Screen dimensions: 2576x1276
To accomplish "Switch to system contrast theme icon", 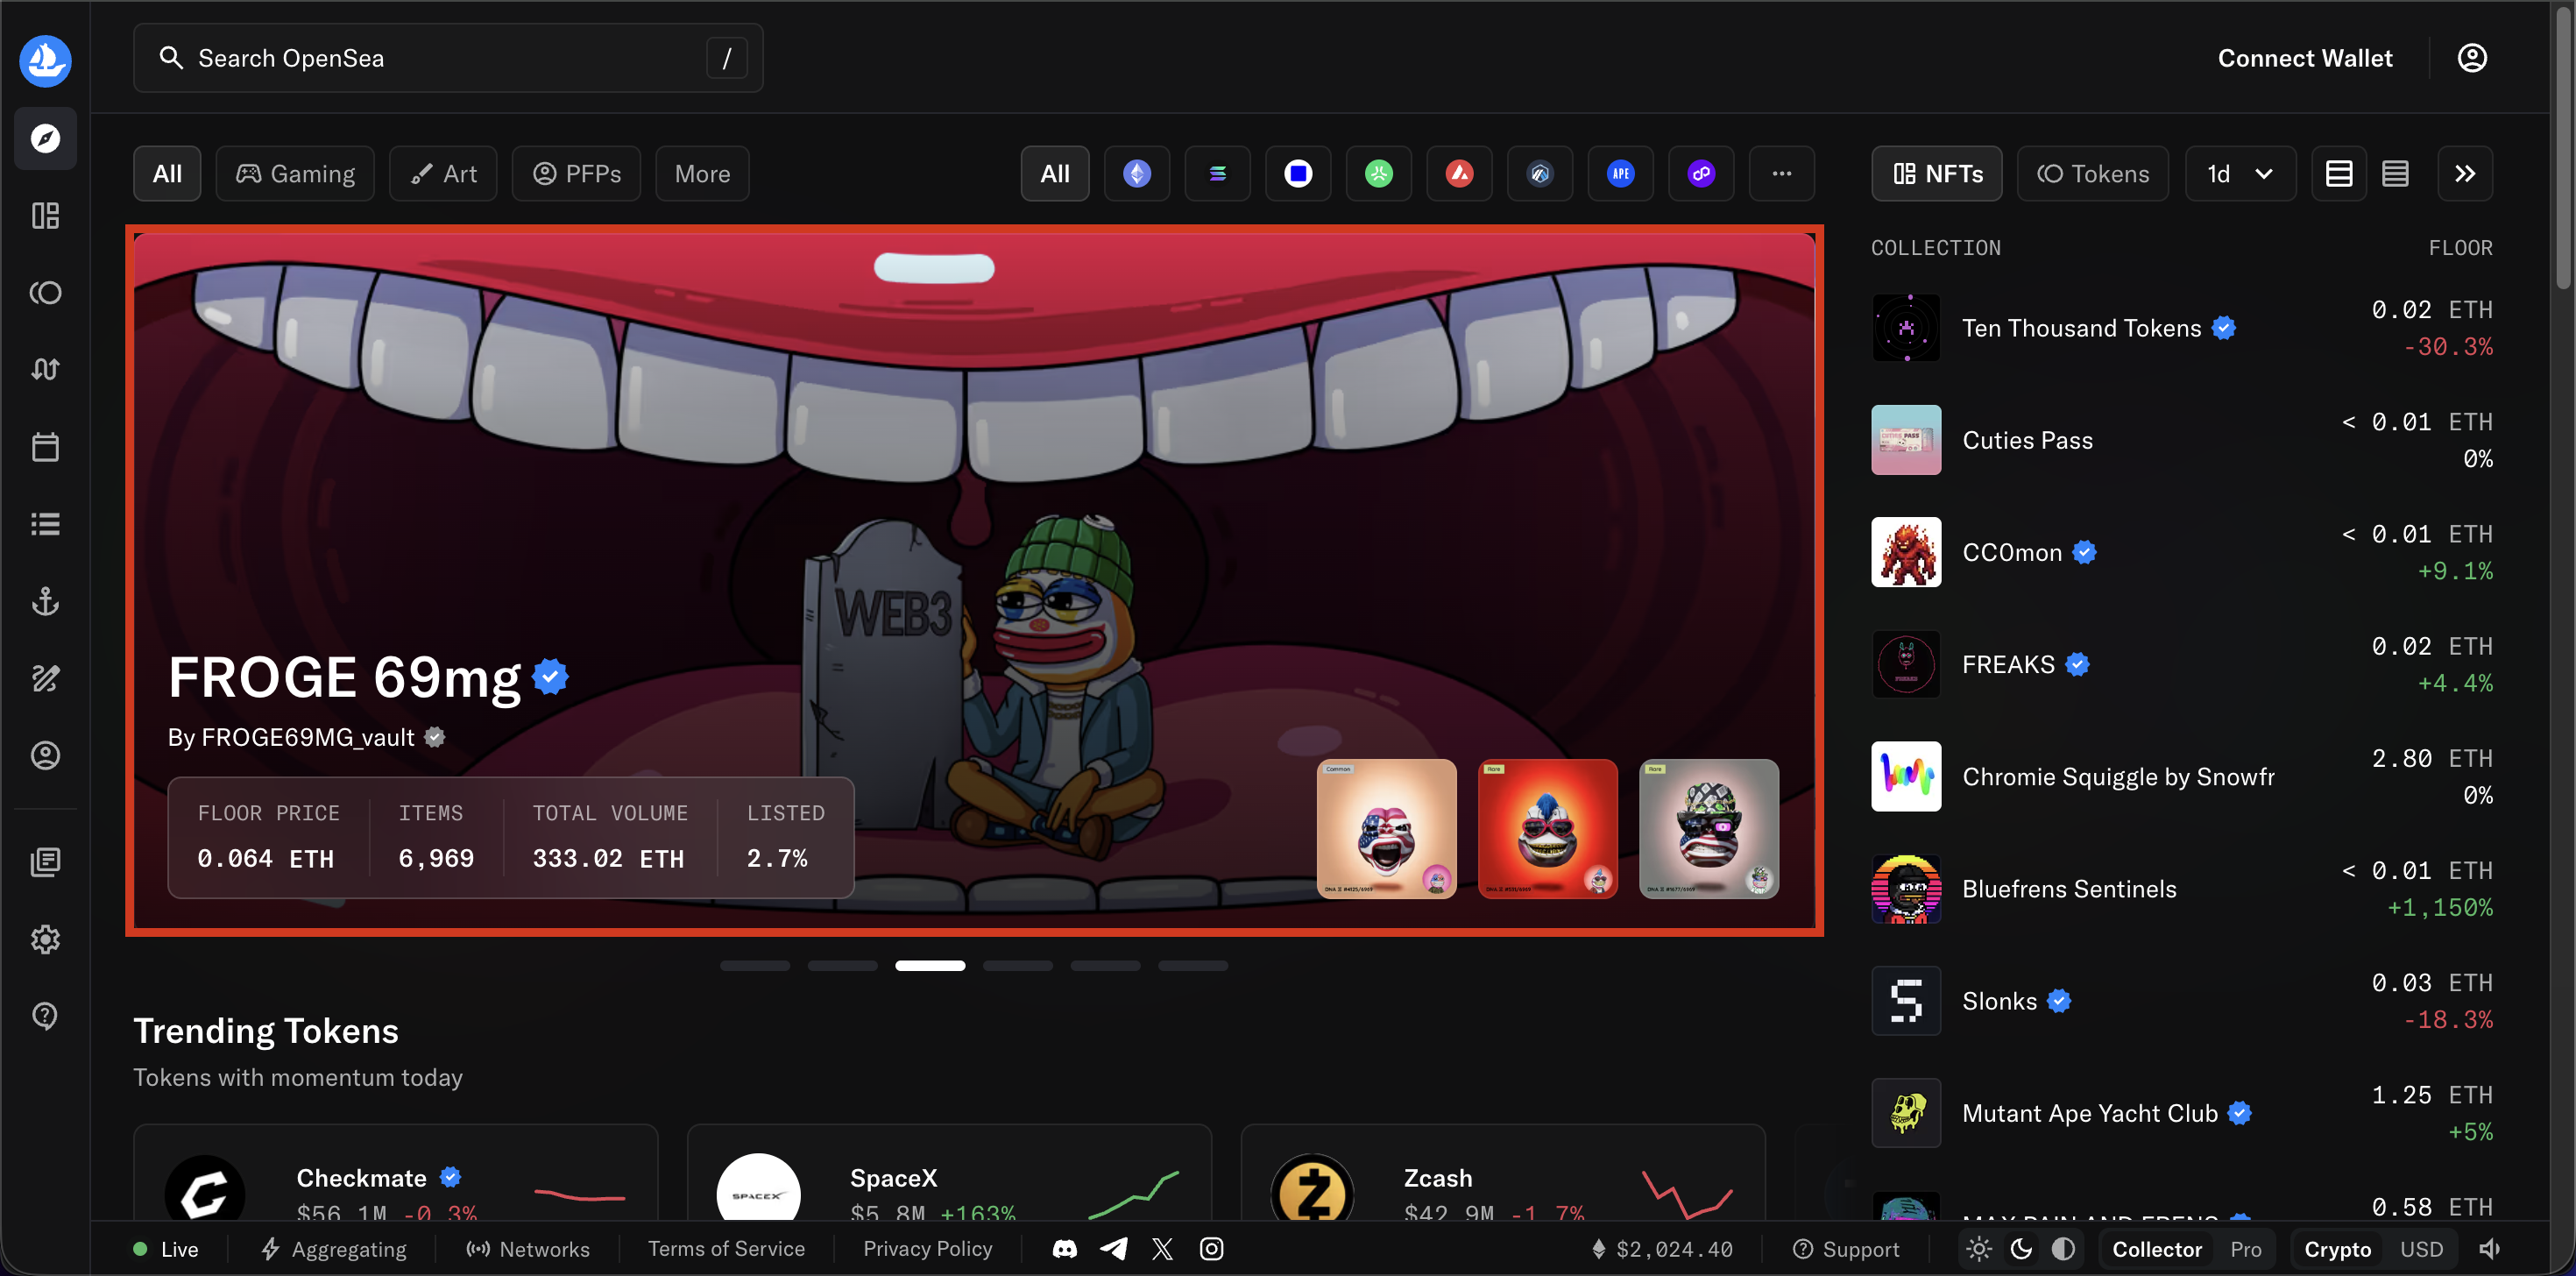I will tap(2063, 1249).
